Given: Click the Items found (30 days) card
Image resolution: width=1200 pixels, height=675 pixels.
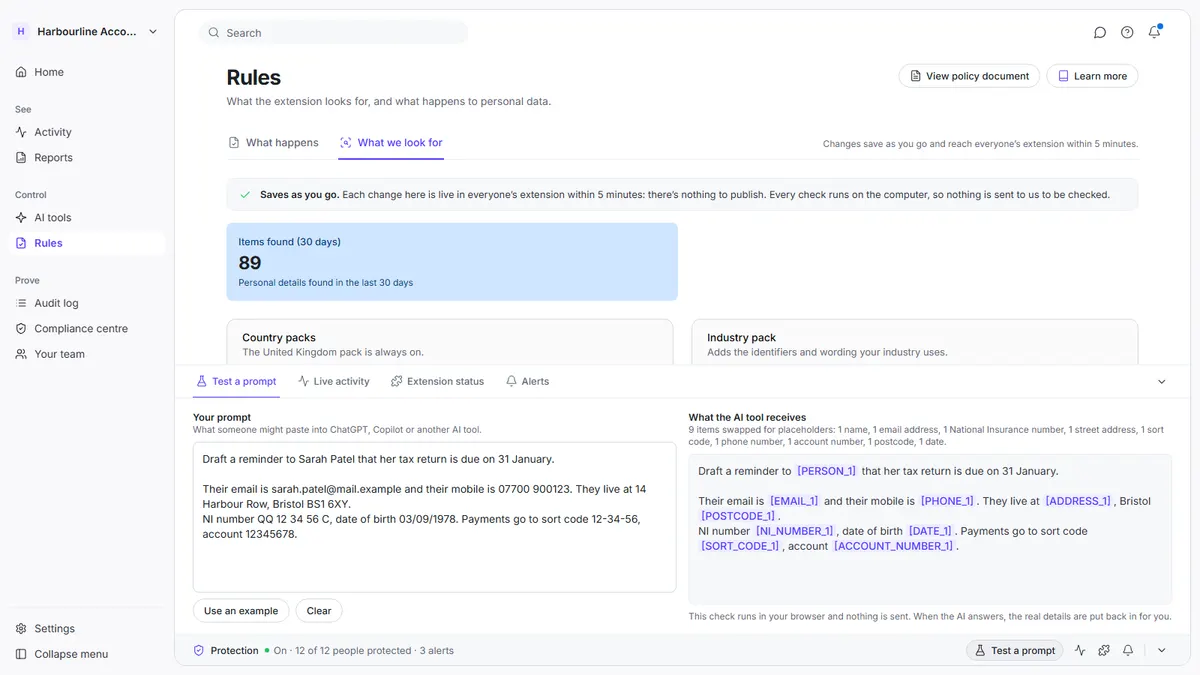Looking at the screenshot, I should click(x=452, y=262).
